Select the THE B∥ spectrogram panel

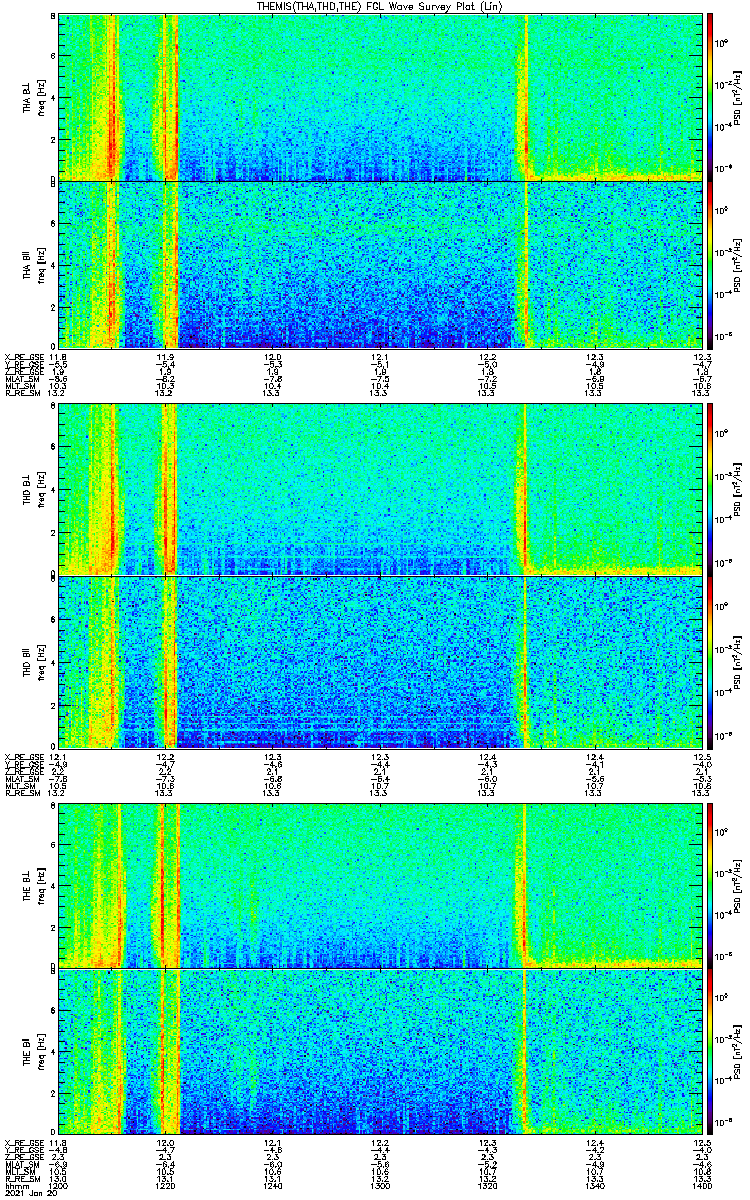[x=379, y=1053]
